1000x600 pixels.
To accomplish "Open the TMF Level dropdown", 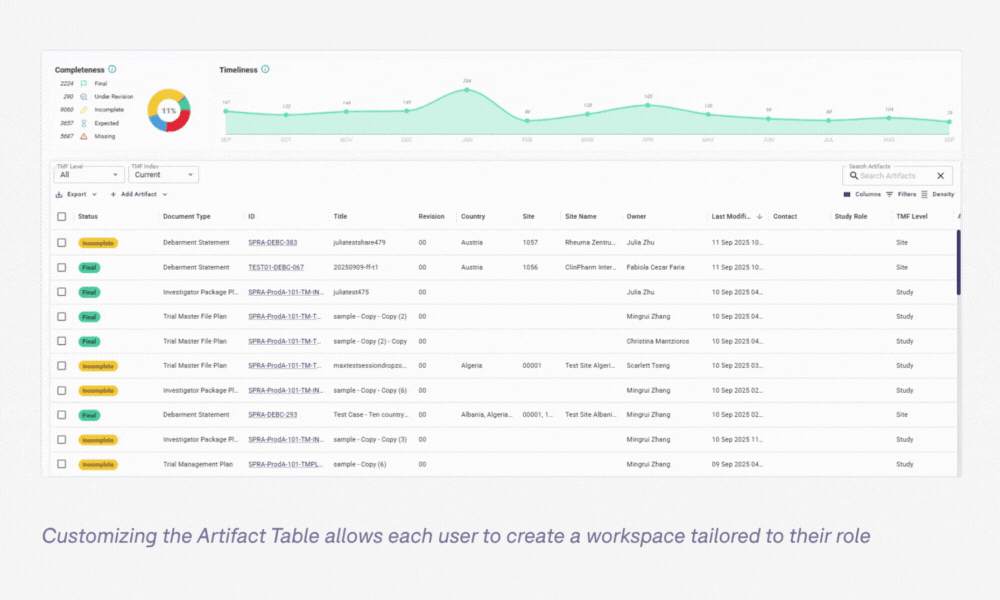I will pyautogui.click(x=87, y=174).
